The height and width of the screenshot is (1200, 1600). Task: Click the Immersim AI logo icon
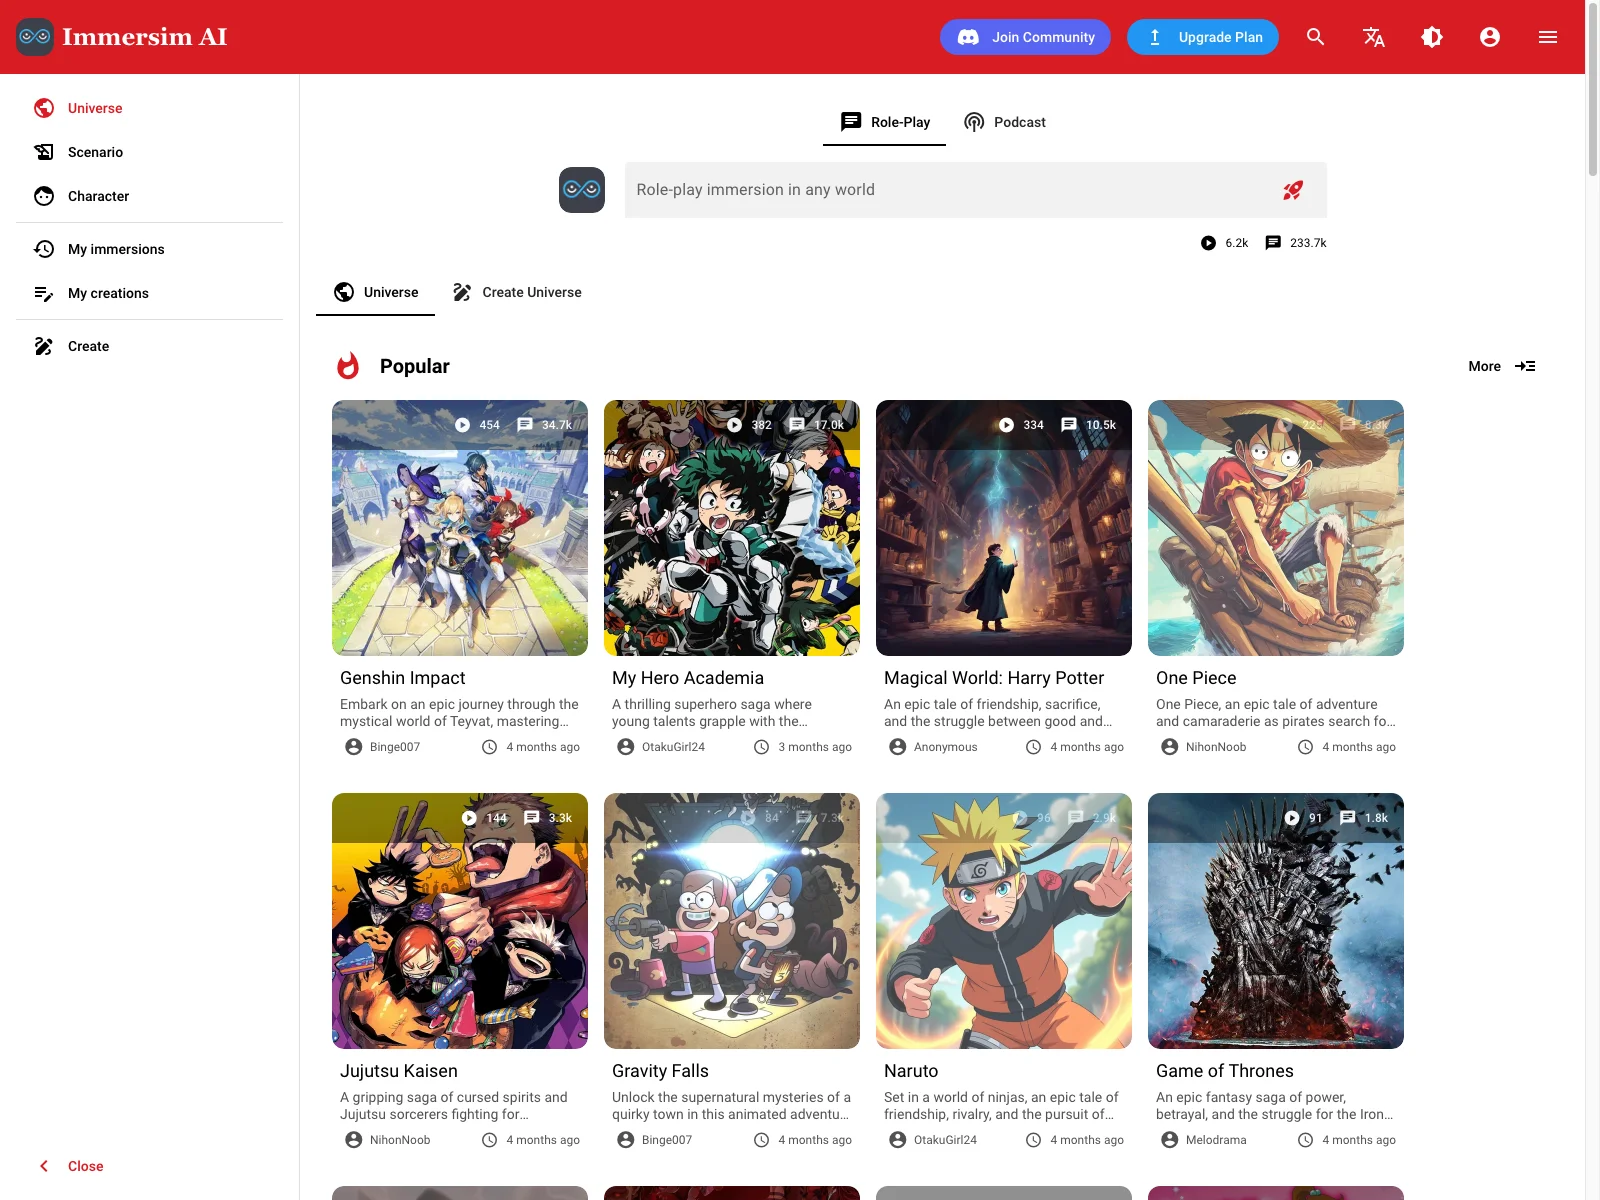coord(35,37)
